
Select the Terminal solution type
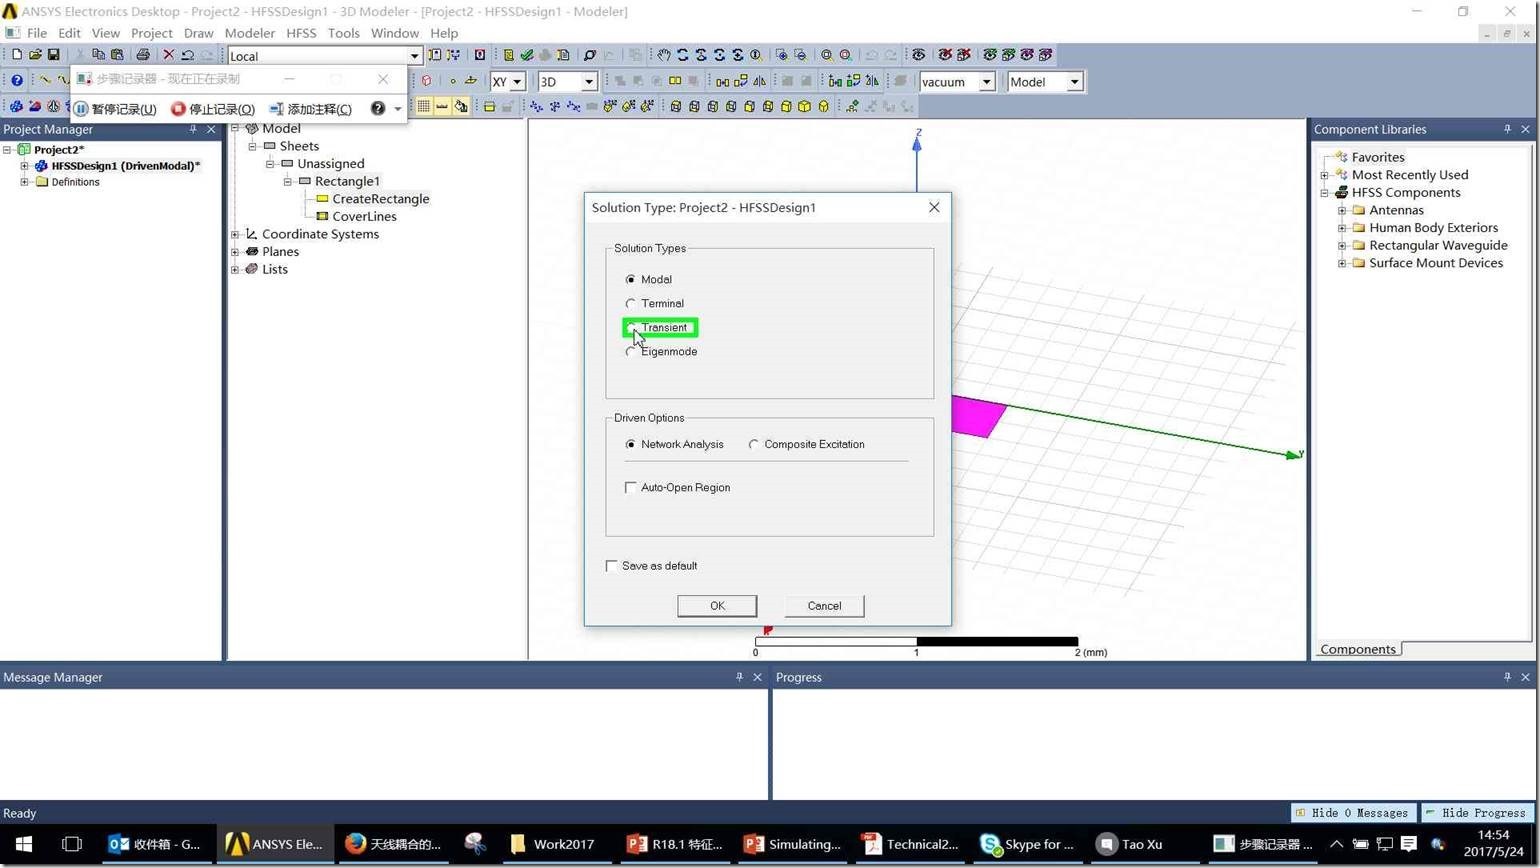(x=654, y=303)
